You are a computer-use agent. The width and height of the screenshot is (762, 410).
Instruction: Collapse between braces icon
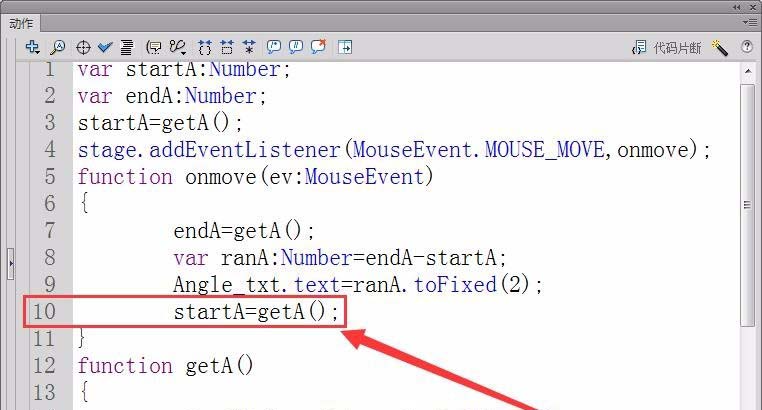pyautogui.click(x=205, y=47)
